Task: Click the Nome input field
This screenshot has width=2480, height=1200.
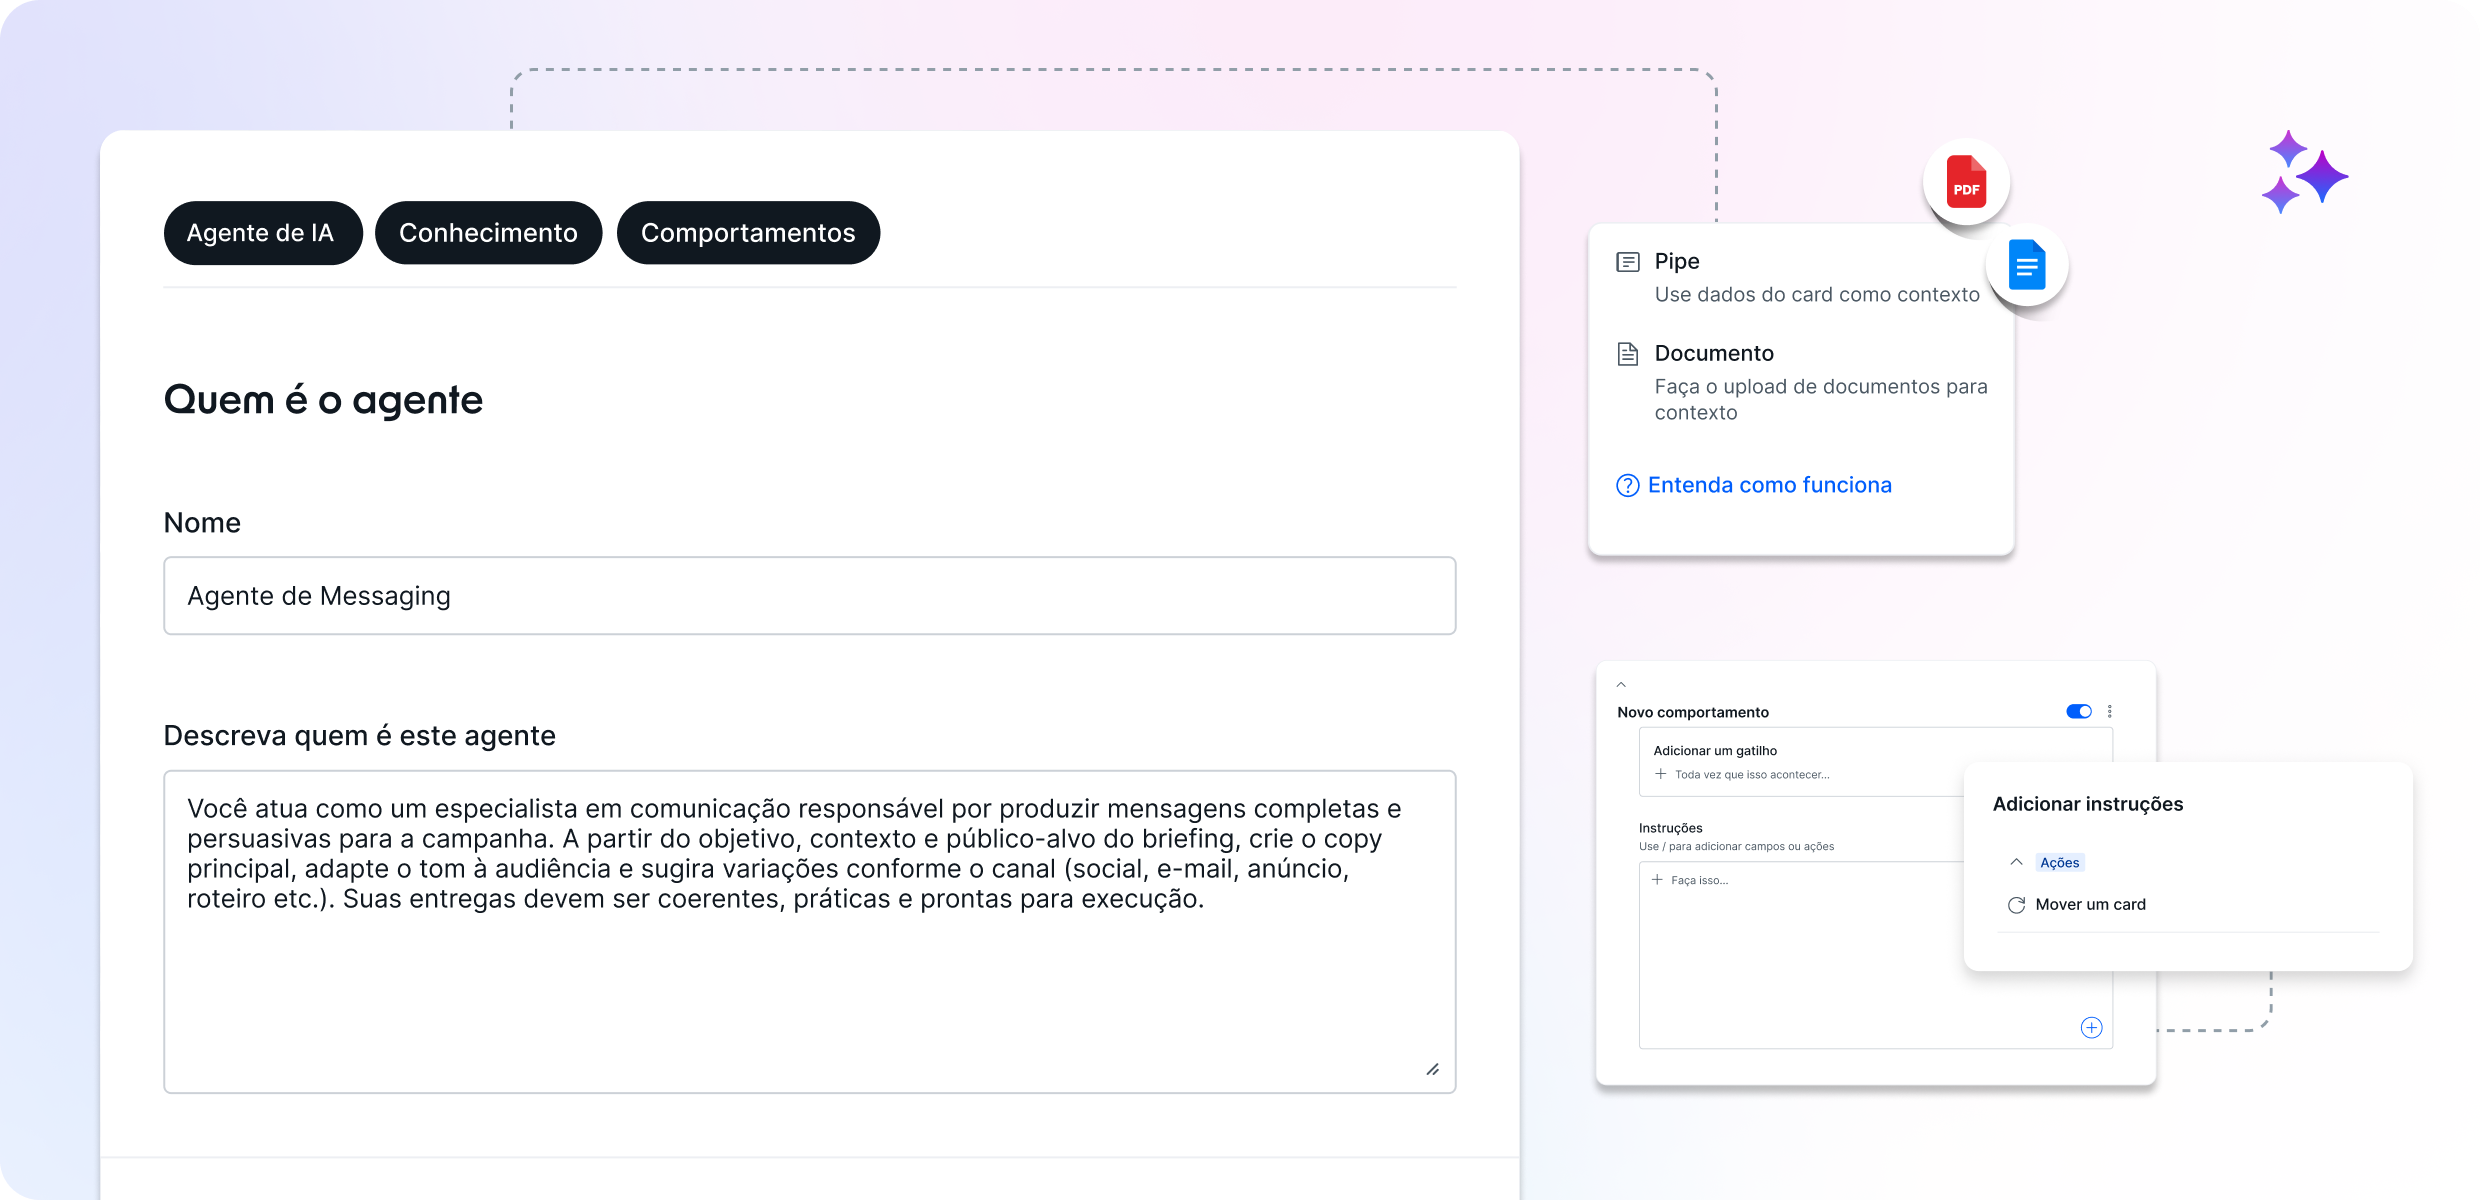Action: pos(809,596)
